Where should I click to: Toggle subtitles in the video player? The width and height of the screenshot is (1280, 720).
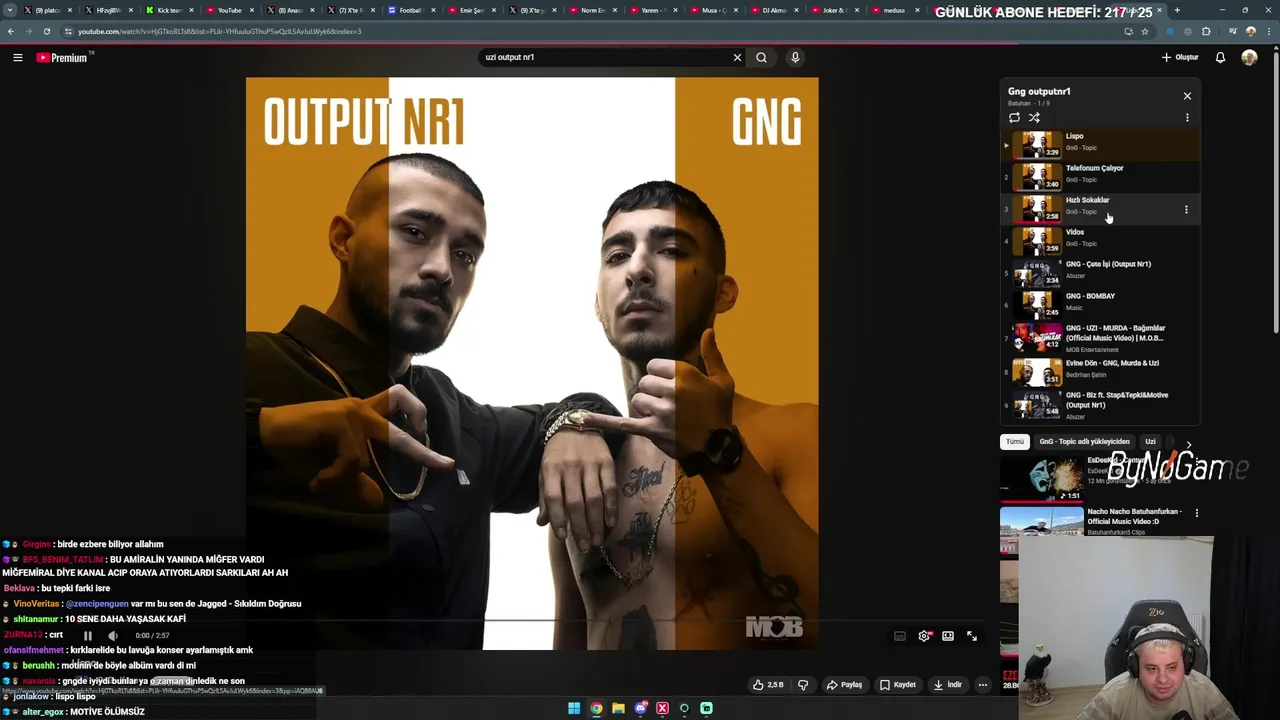point(900,636)
